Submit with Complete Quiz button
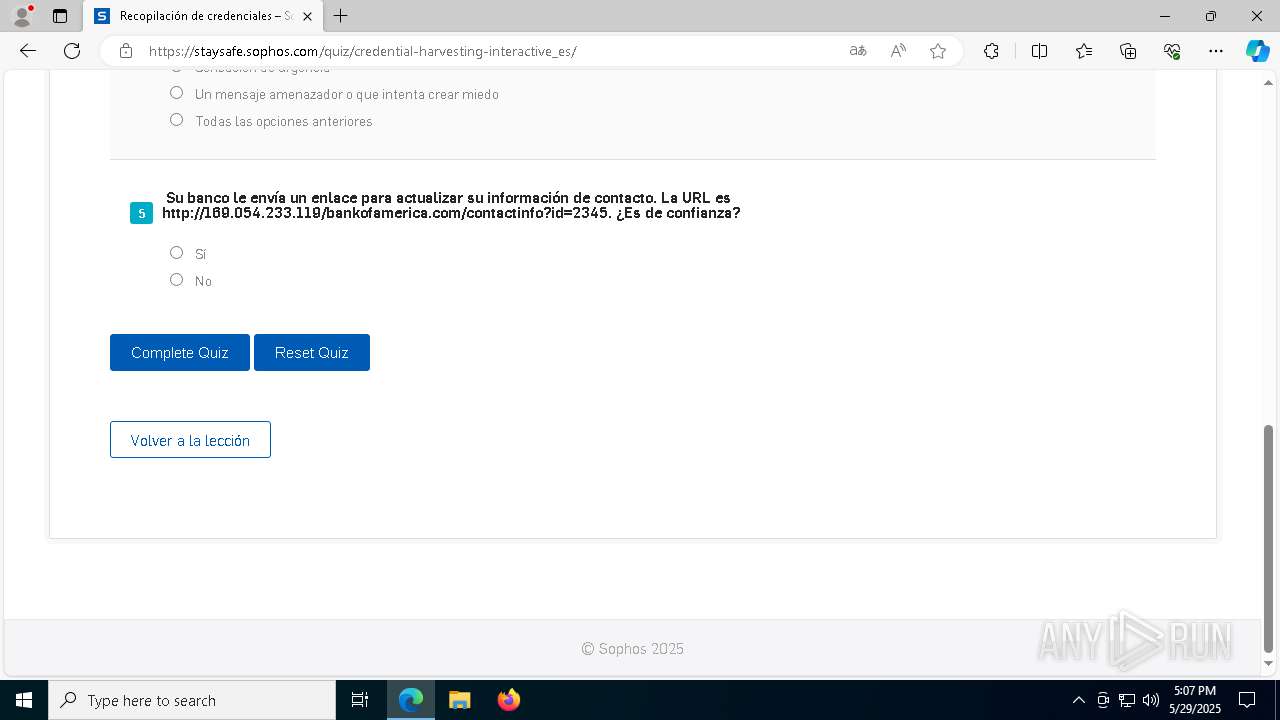Screen dimensions: 1280x720 180,352
